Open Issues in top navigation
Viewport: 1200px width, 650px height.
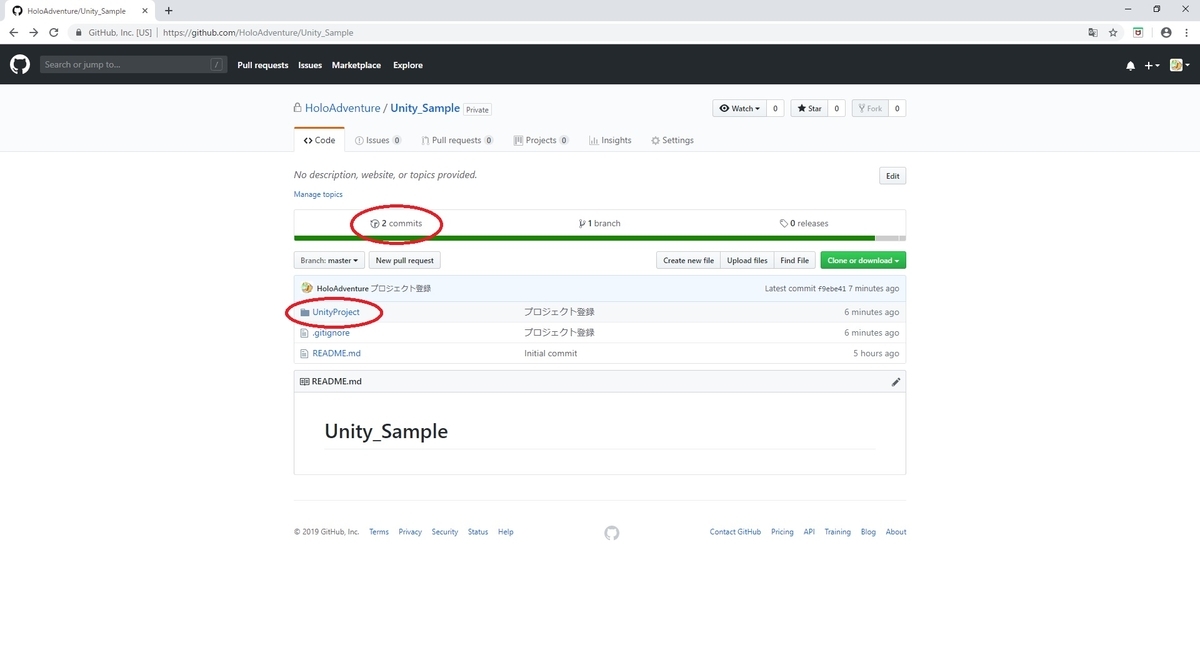[x=310, y=65]
